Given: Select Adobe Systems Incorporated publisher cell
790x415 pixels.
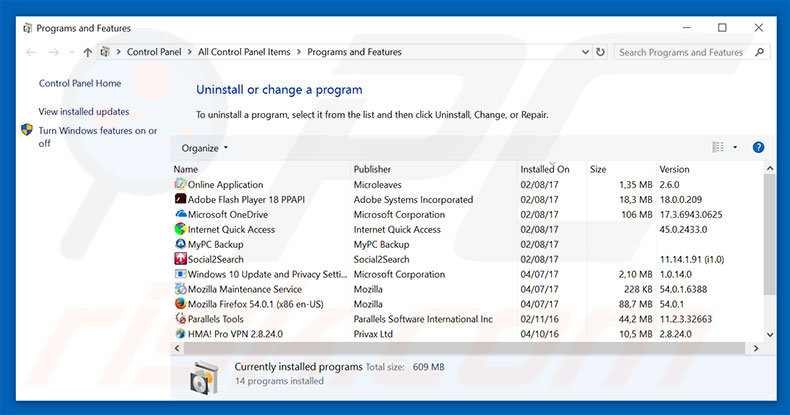Looking at the screenshot, I should 413,199.
